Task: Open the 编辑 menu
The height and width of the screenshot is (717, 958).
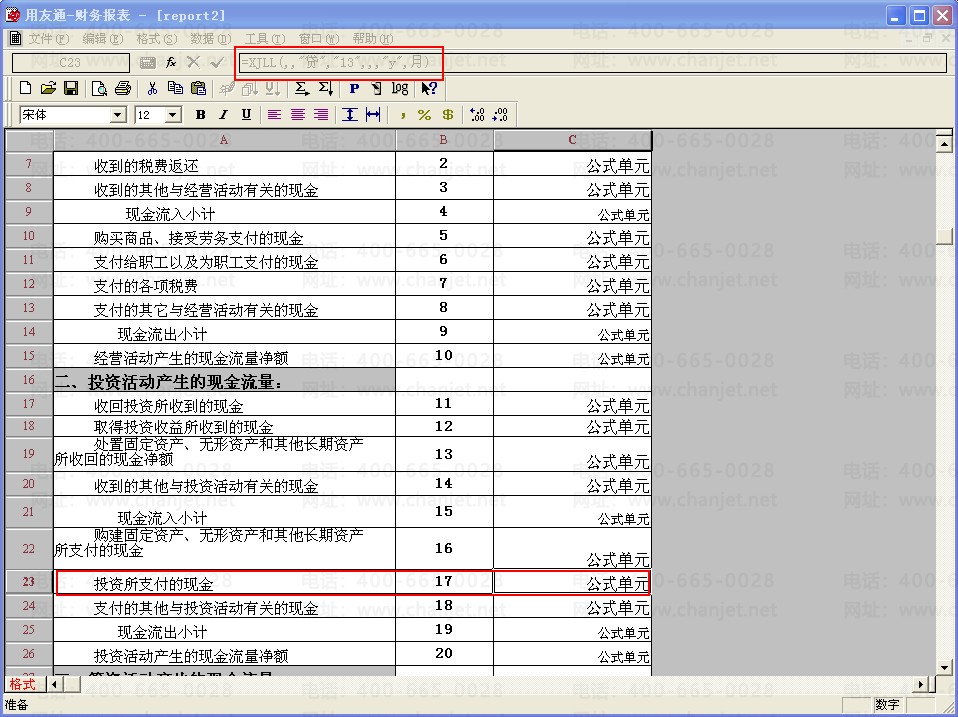Action: (103, 39)
